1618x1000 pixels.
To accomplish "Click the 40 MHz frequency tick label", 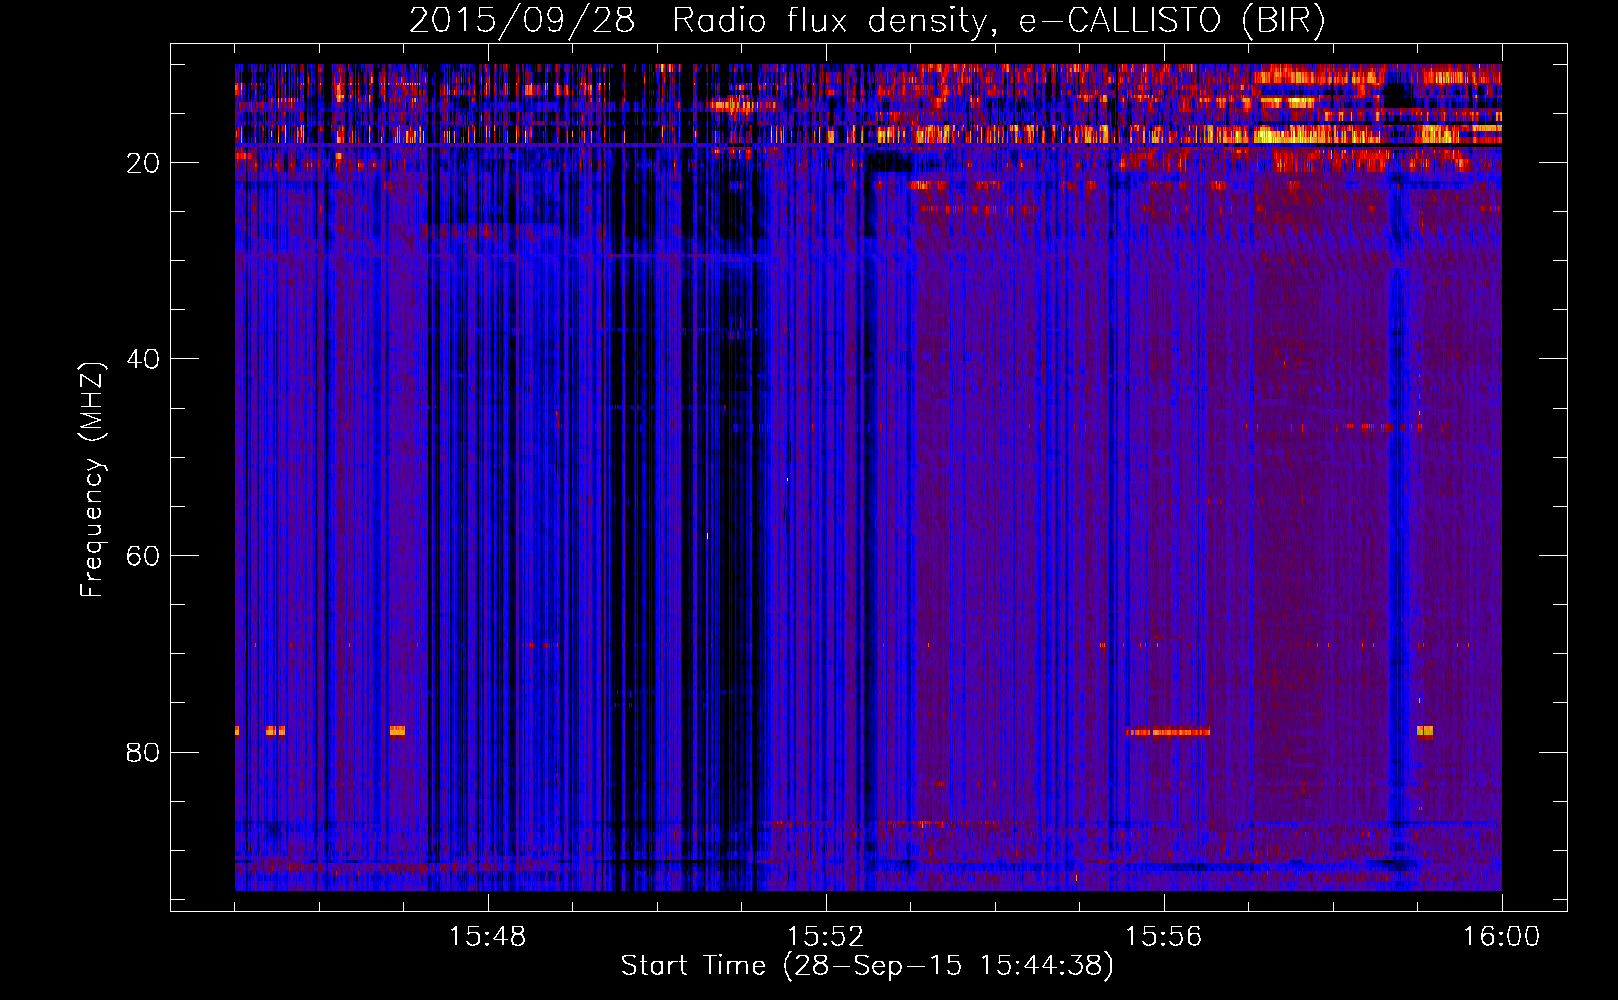I will (143, 359).
